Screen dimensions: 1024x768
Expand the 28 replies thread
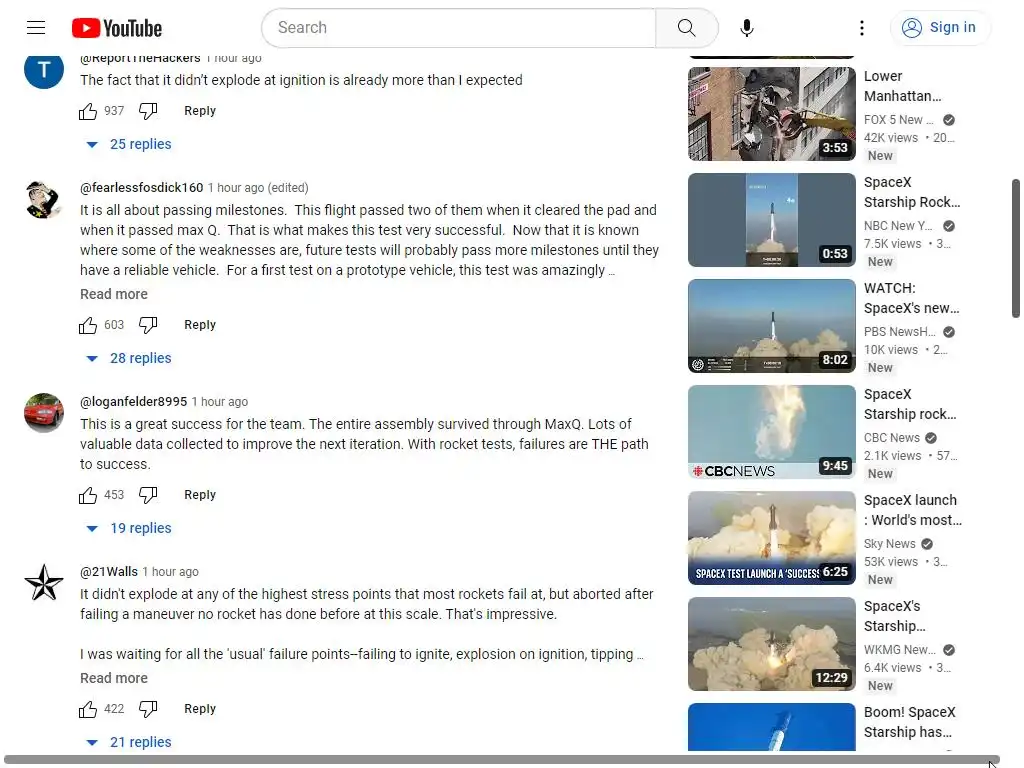click(x=129, y=359)
